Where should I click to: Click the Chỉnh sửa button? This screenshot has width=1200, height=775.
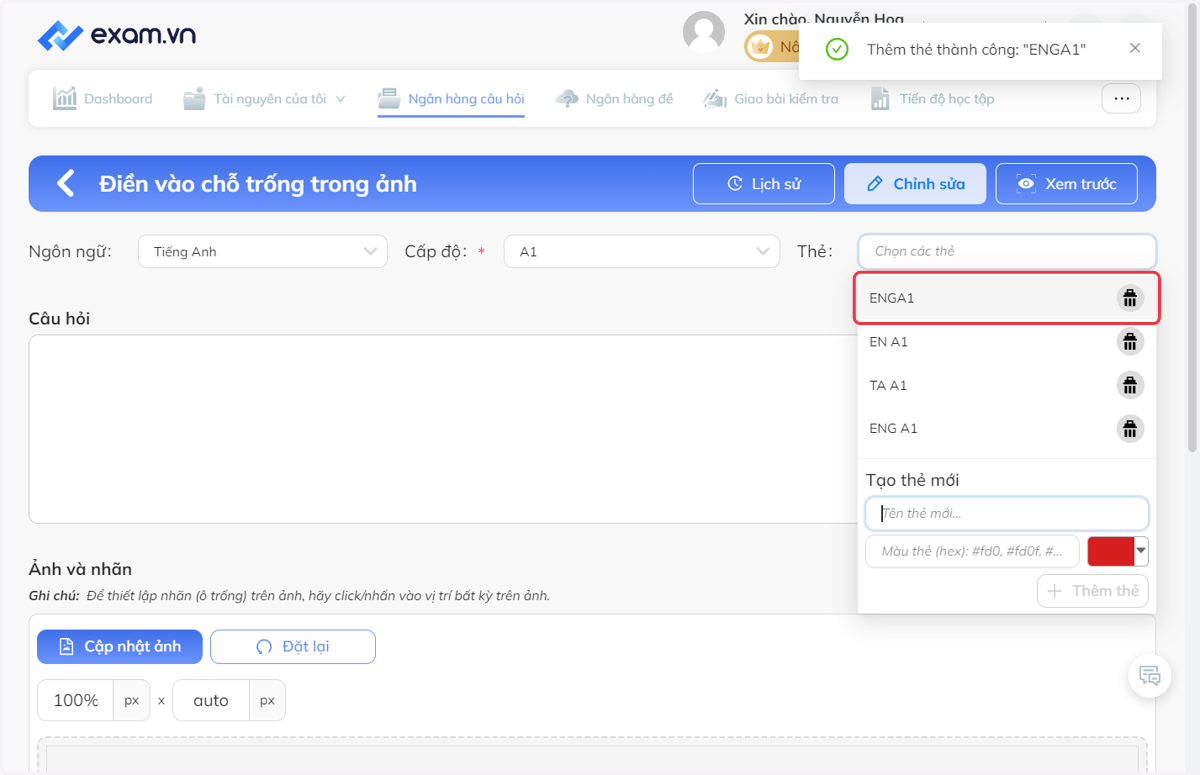[x=915, y=184]
